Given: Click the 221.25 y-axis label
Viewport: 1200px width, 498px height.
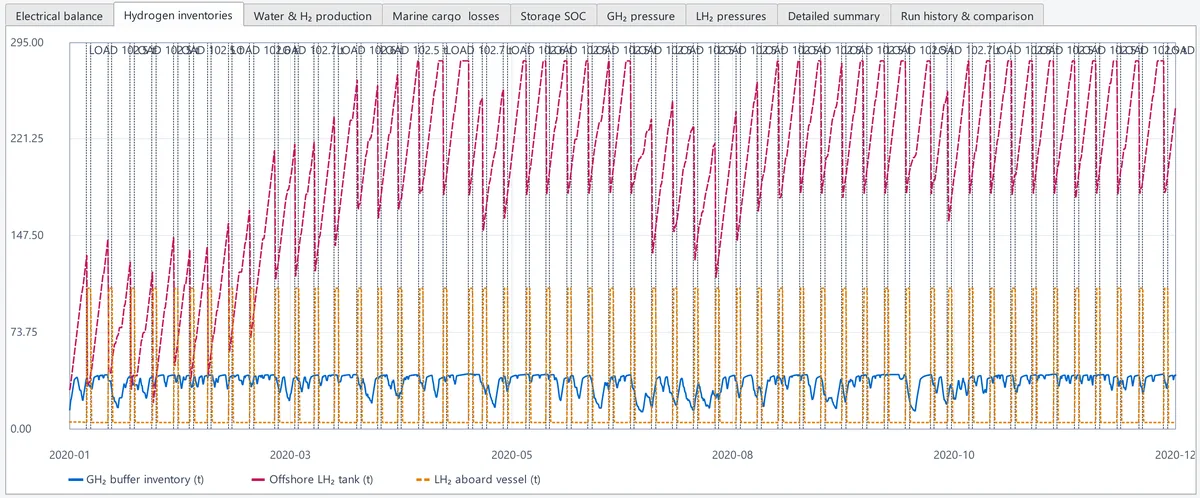Looking at the screenshot, I should (28, 138).
